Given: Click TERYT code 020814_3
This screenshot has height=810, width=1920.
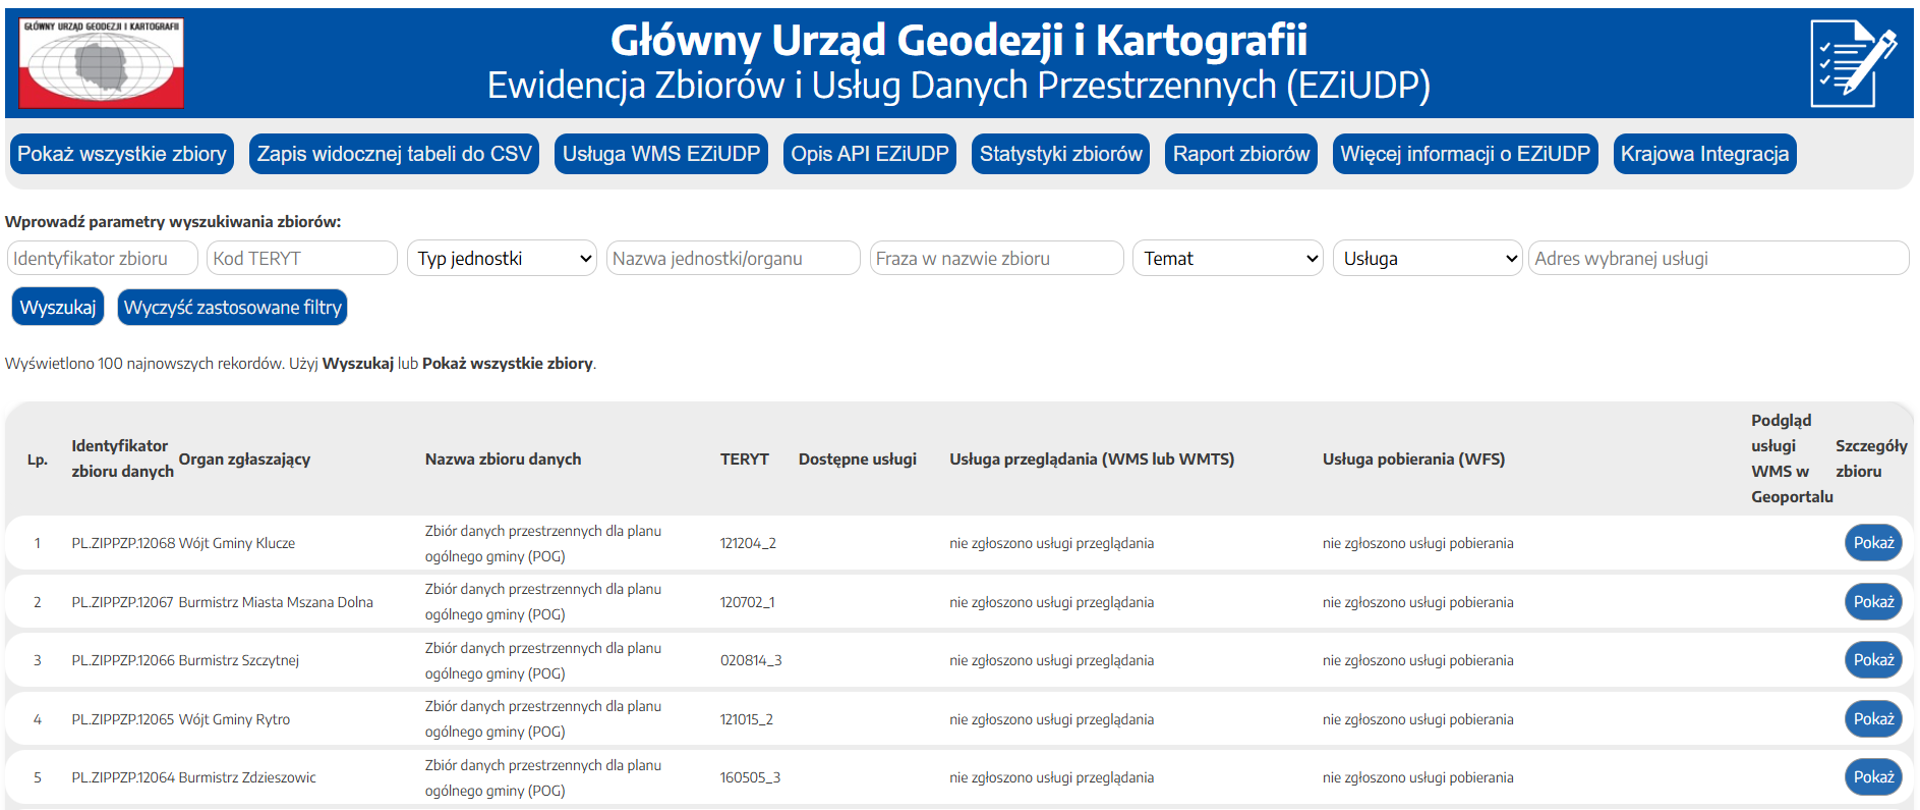Looking at the screenshot, I should (x=751, y=660).
